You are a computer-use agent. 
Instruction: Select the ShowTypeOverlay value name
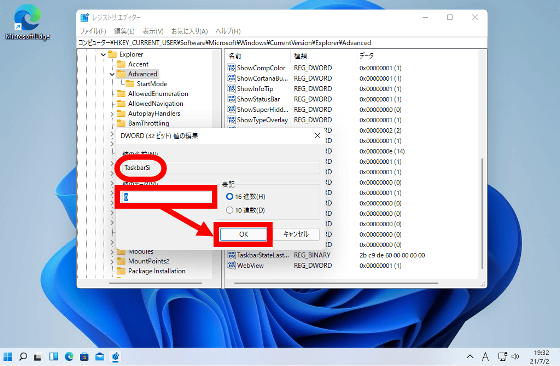coord(262,120)
